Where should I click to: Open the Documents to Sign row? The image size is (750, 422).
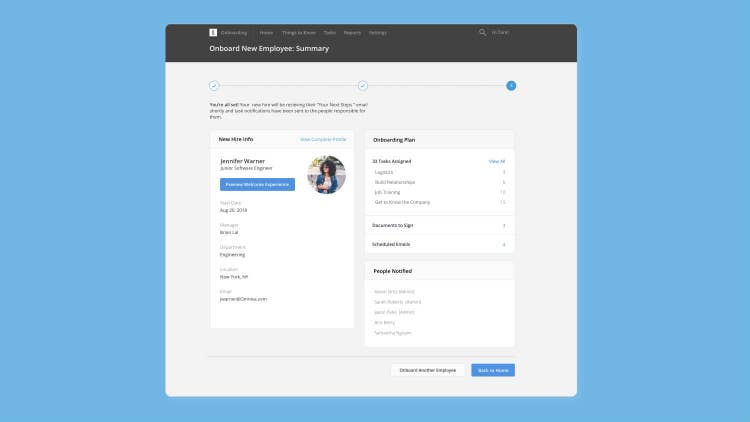coord(440,225)
